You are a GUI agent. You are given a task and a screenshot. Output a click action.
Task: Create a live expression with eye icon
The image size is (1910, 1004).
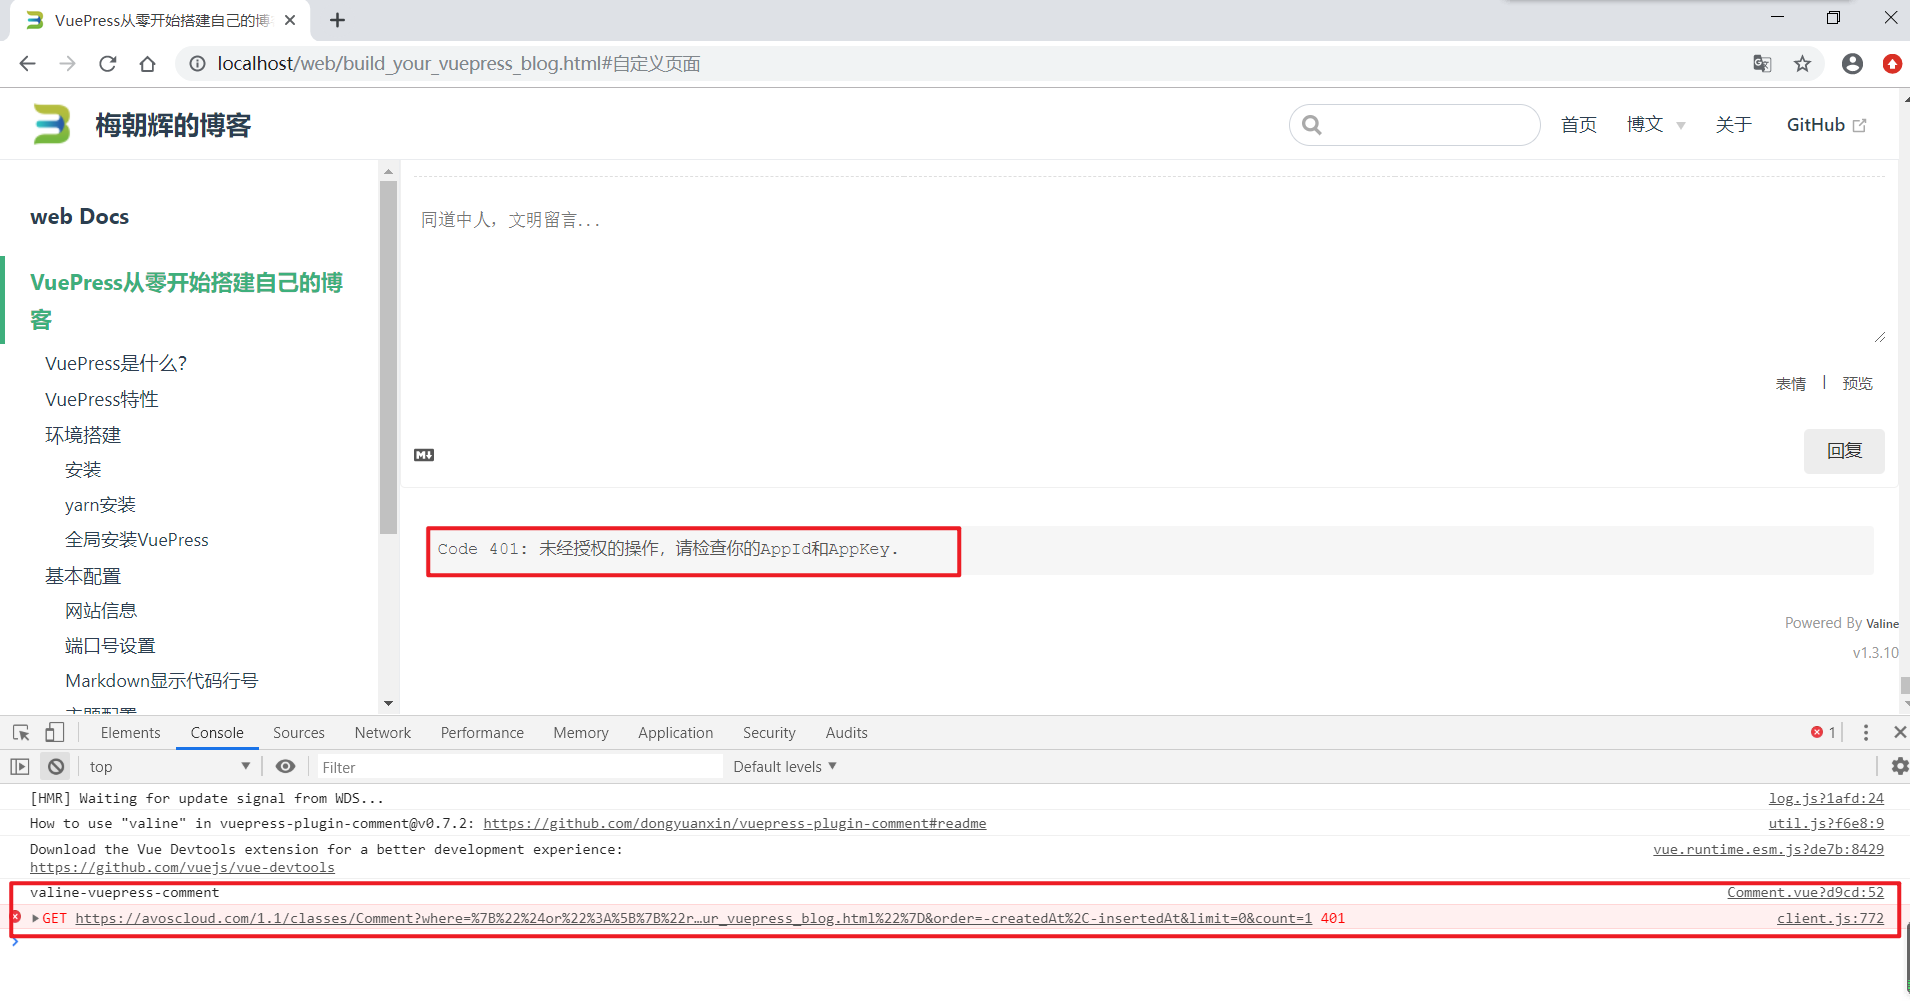[x=285, y=767]
